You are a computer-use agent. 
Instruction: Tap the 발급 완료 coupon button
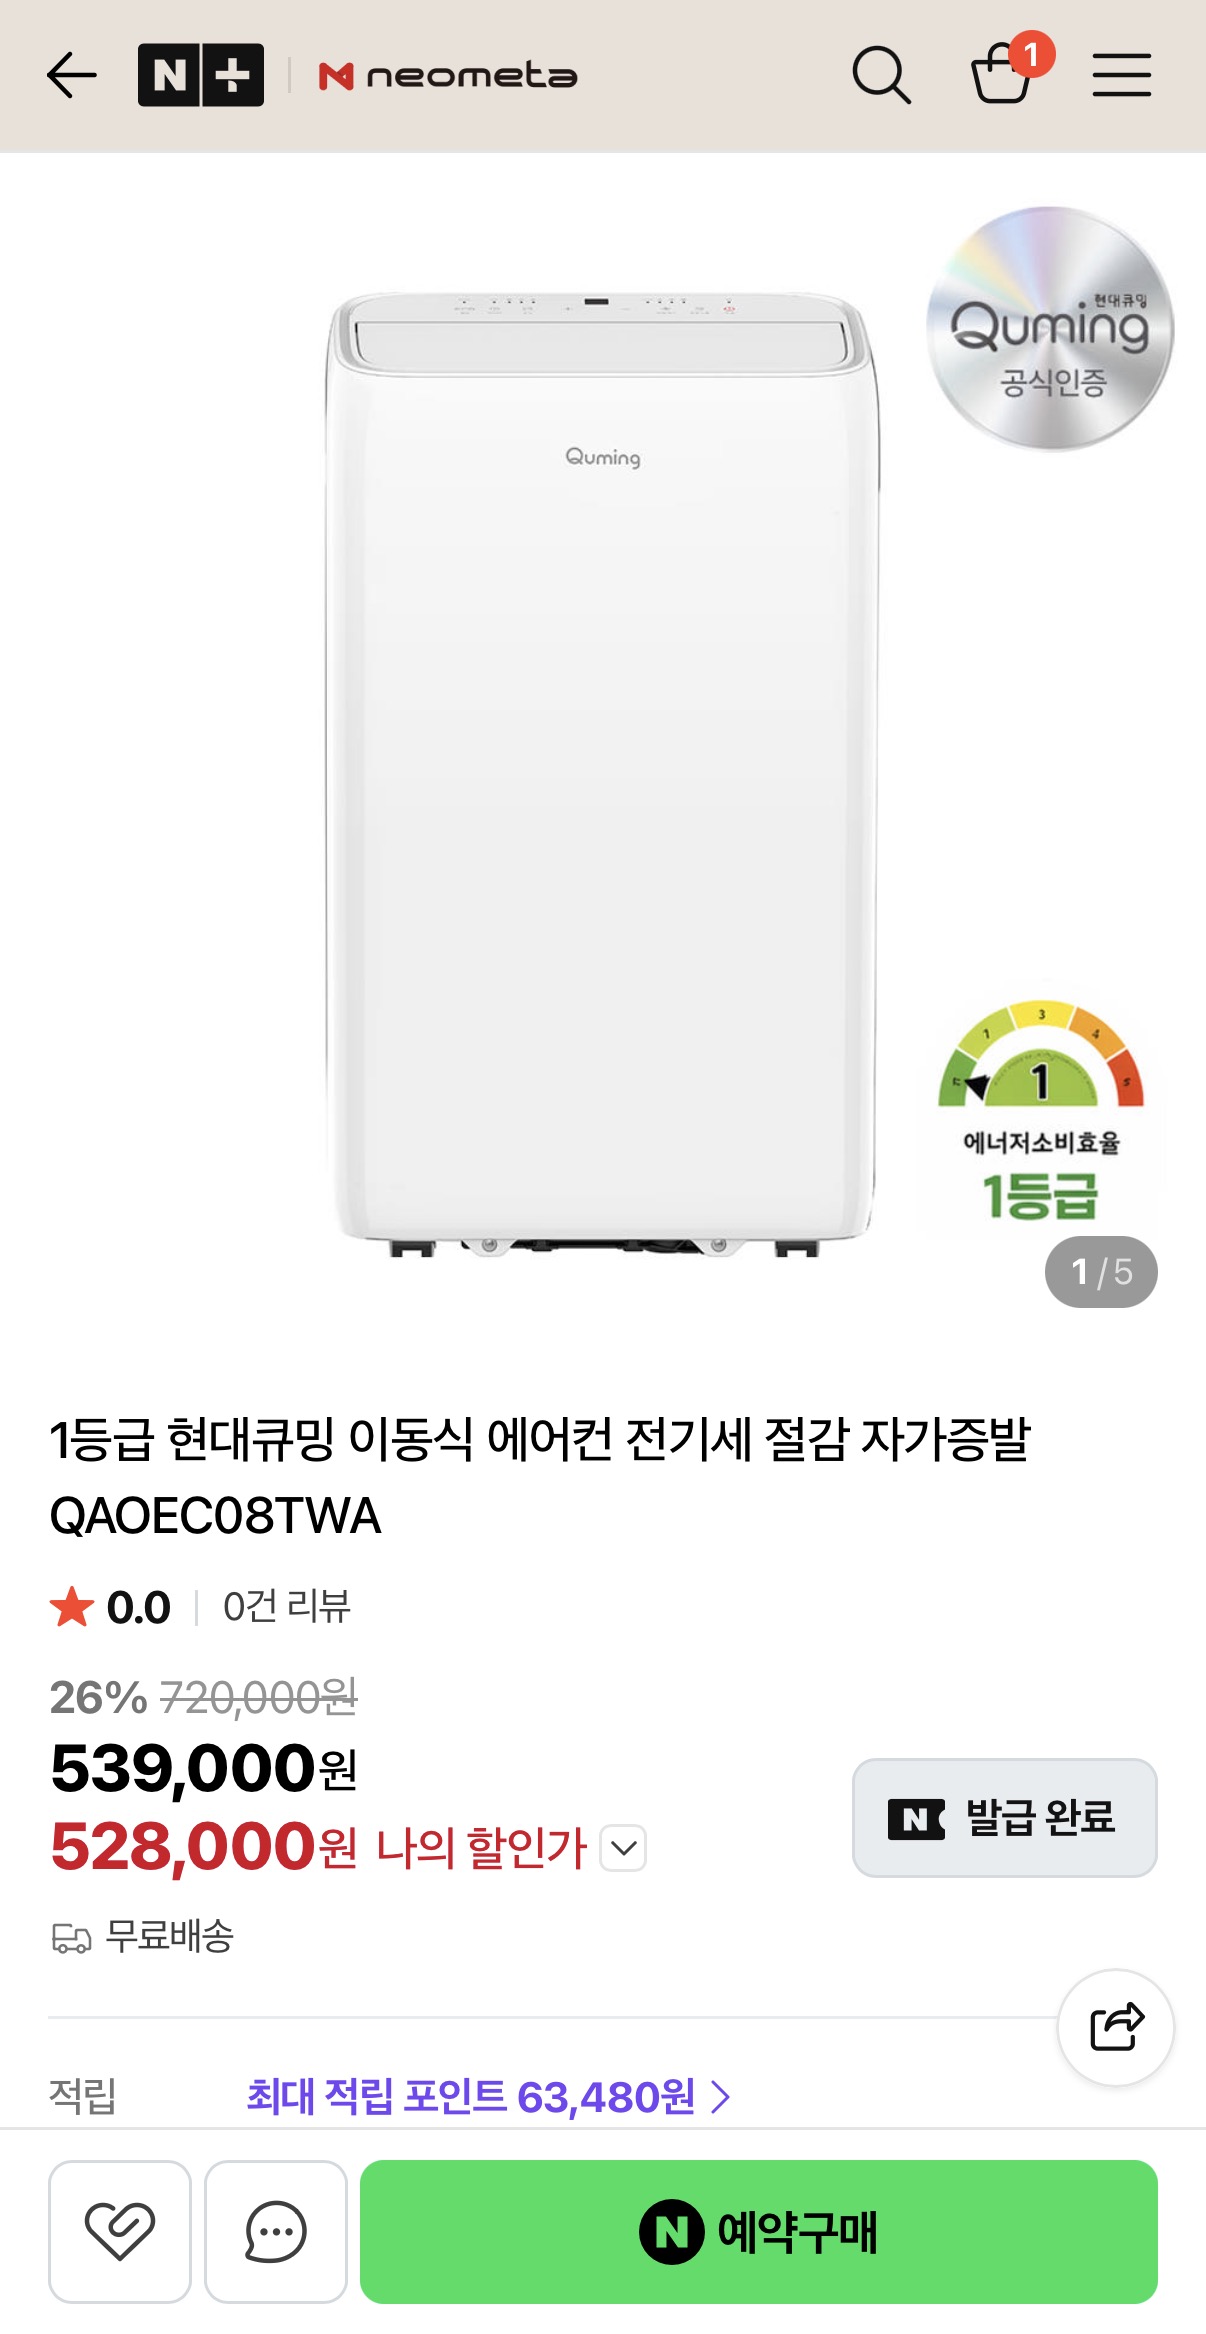click(x=1004, y=1817)
